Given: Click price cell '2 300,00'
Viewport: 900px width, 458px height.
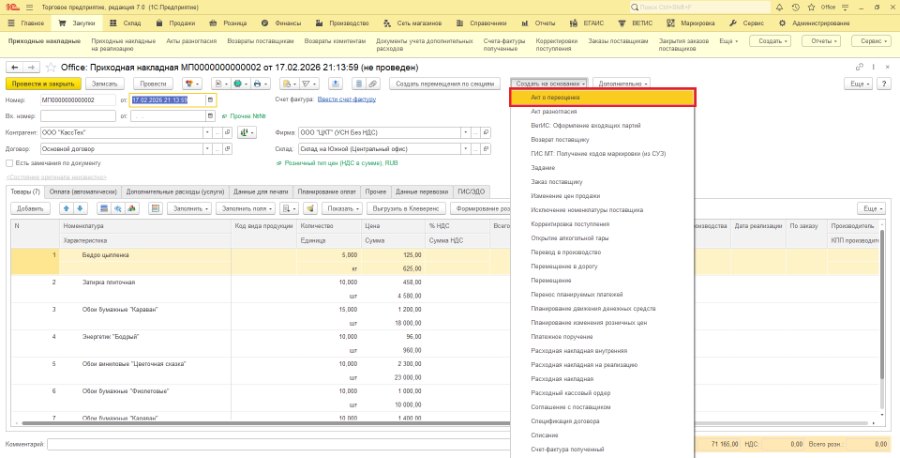Looking at the screenshot, I should click(x=392, y=364).
